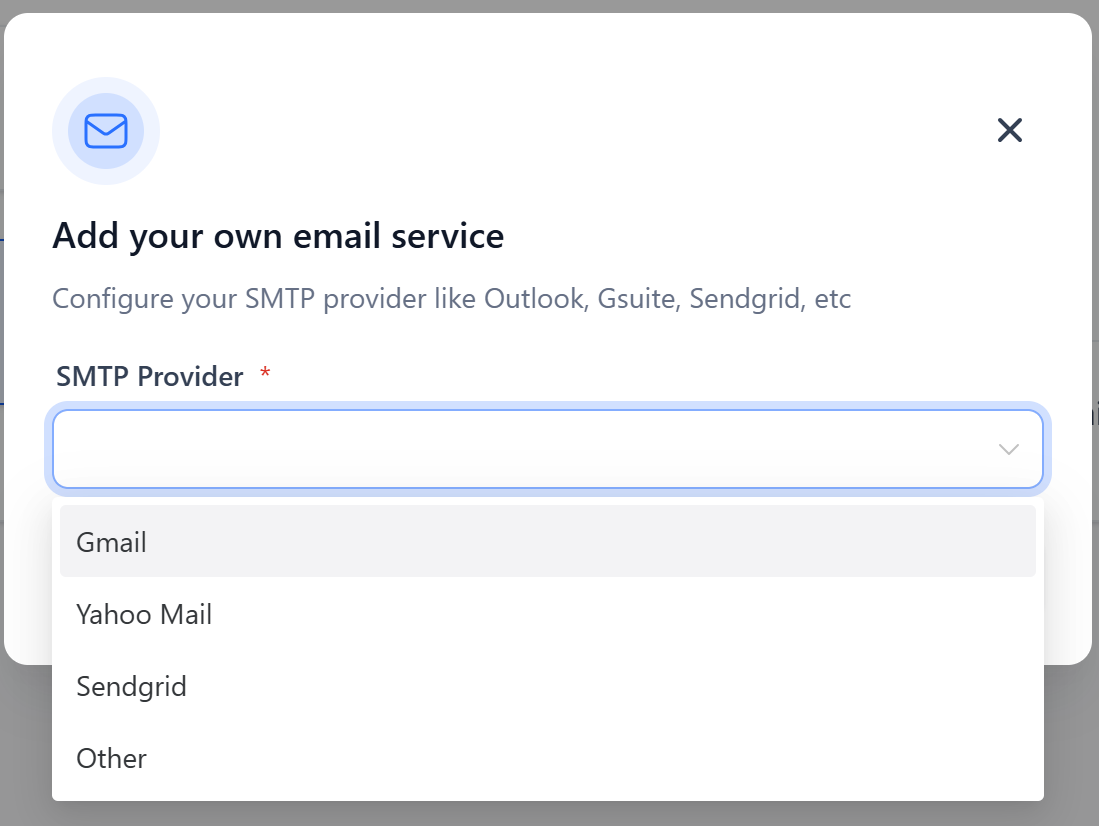The height and width of the screenshot is (826, 1099).
Task: Click the SMTP Provider chevron arrow
Action: (x=1008, y=450)
